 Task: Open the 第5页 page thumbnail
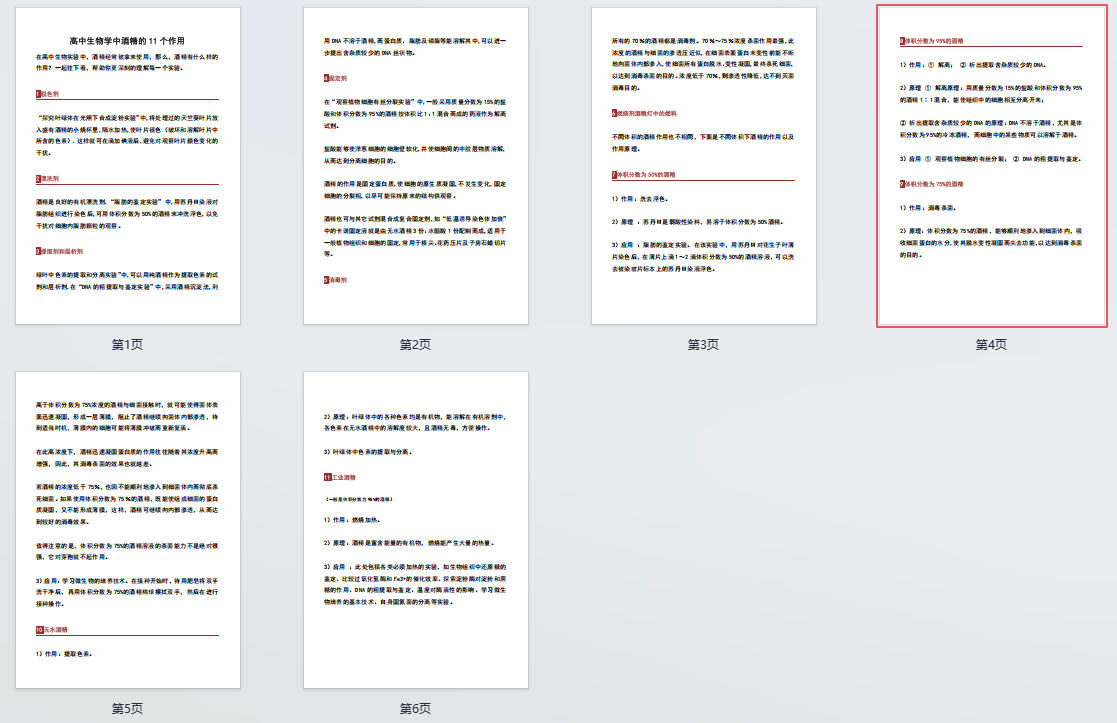click(127, 529)
